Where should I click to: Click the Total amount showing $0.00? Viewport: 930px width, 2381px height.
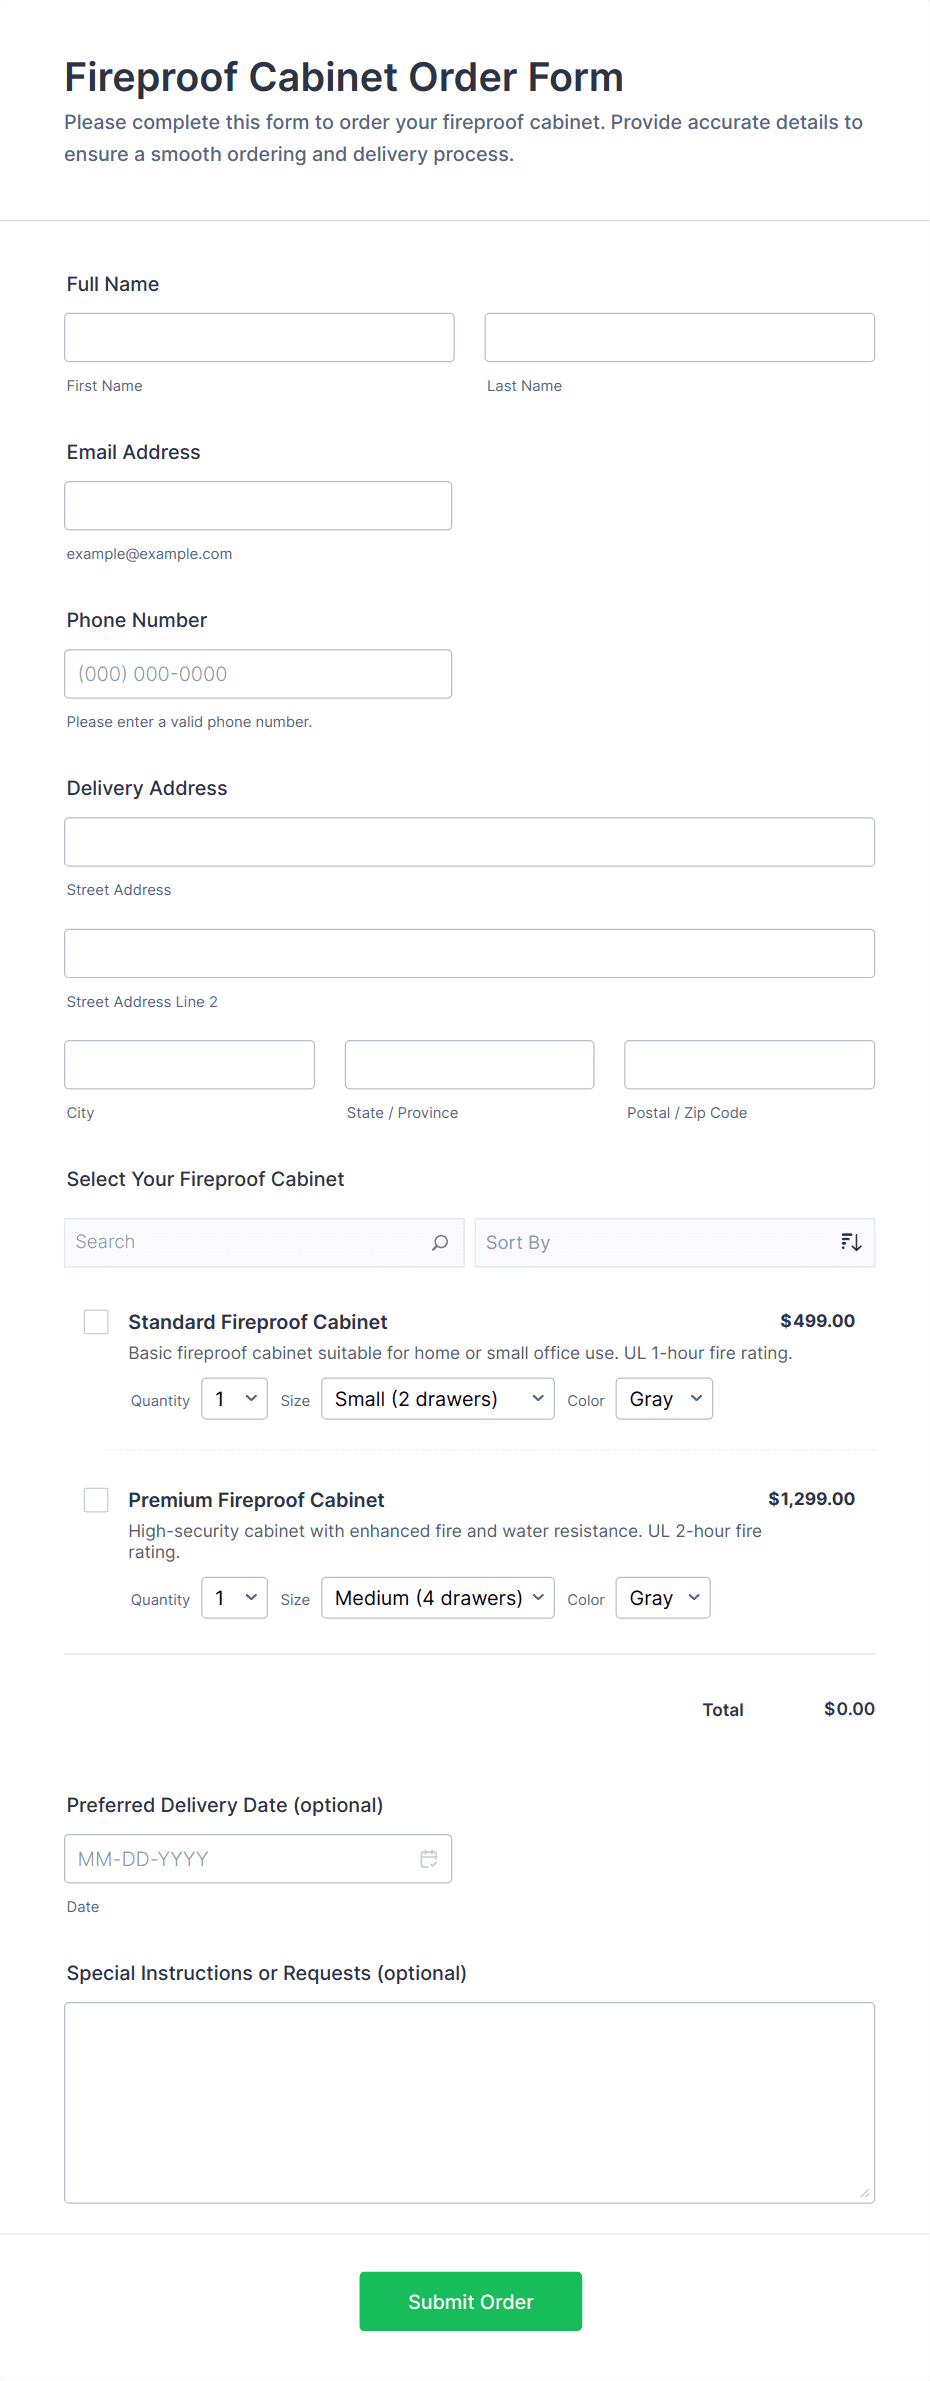(x=848, y=1709)
